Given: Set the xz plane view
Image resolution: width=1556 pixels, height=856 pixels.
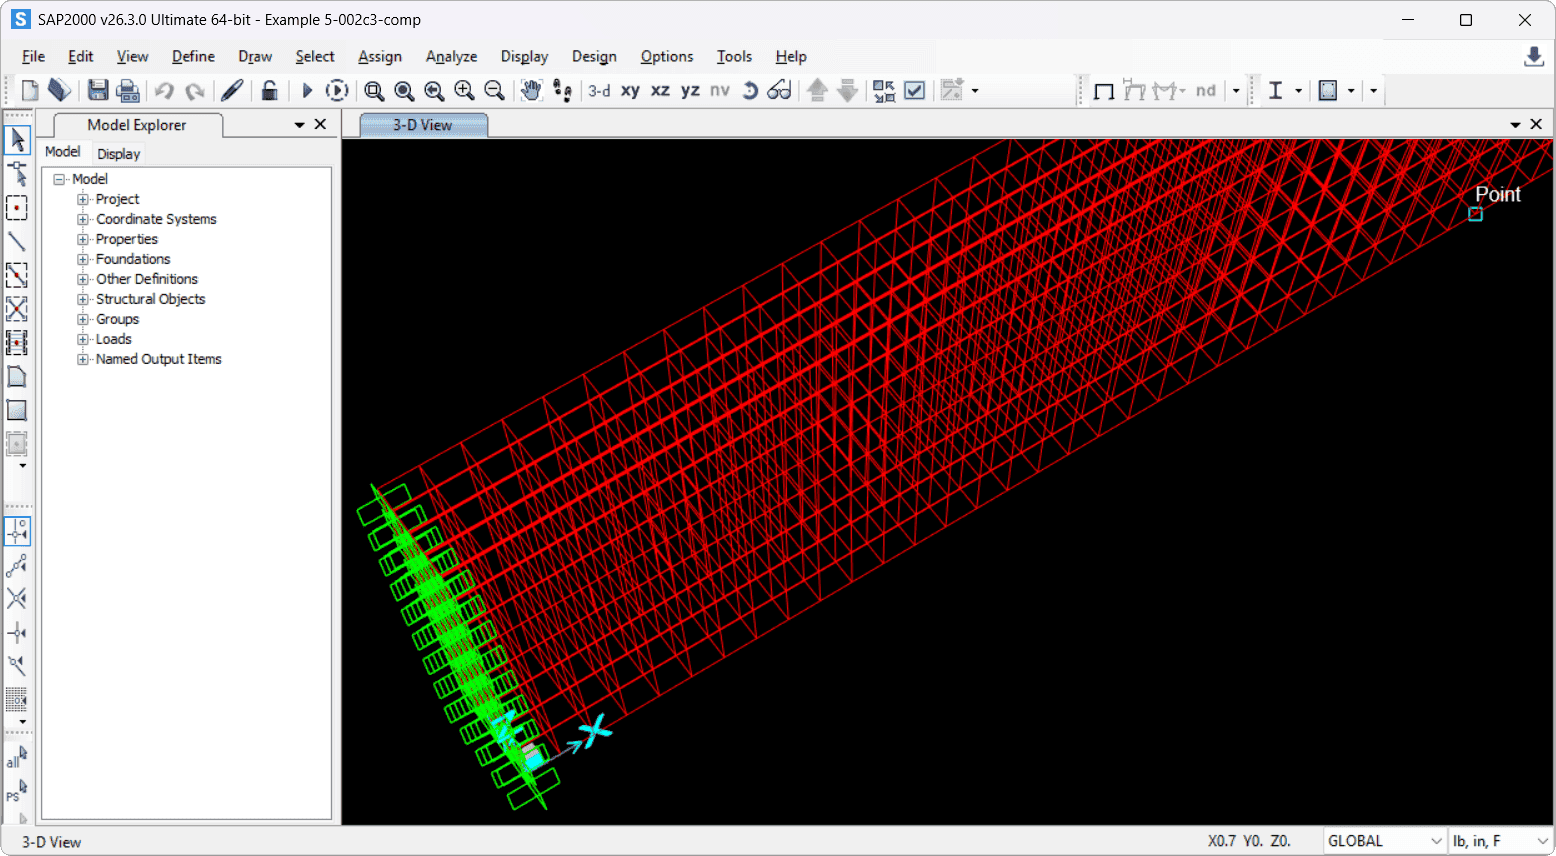Looking at the screenshot, I should 660,91.
